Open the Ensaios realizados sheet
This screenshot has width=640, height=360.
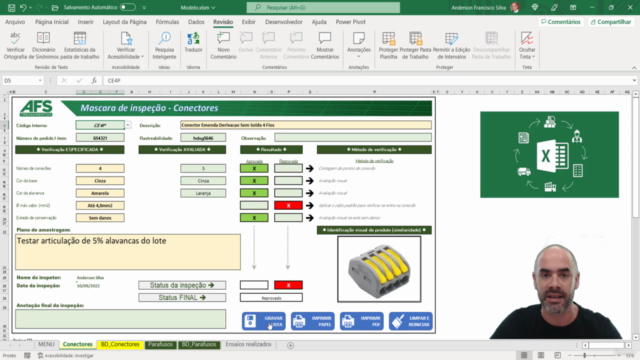click(x=248, y=344)
